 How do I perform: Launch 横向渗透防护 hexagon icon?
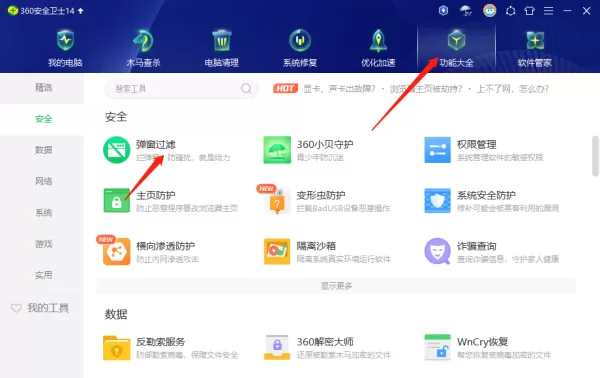pos(117,251)
